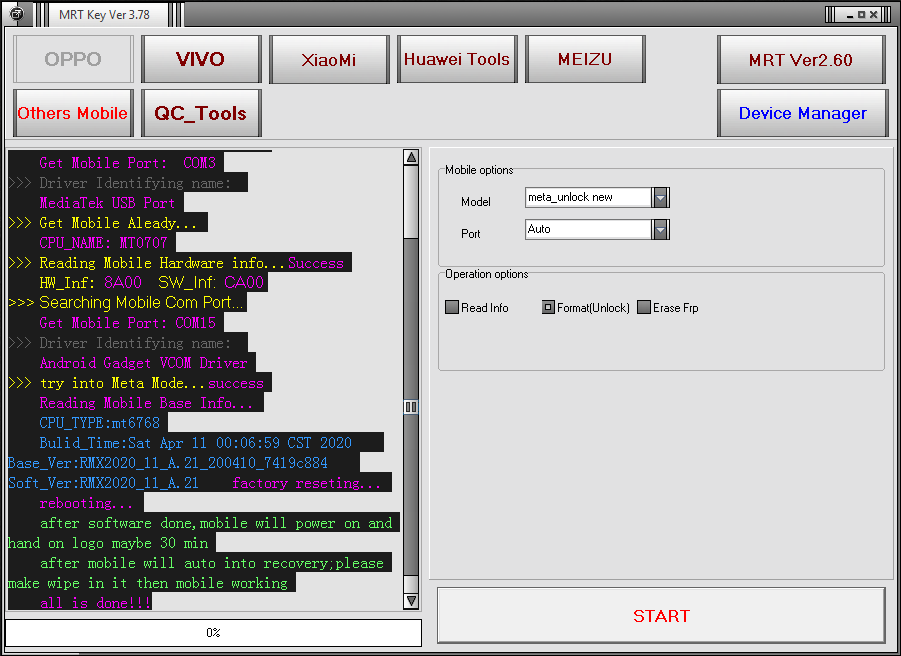This screenshot has width=901, height=656.
Task: Click log line 'CPU_NAME: MT0707'
Action: pos(103,243)
